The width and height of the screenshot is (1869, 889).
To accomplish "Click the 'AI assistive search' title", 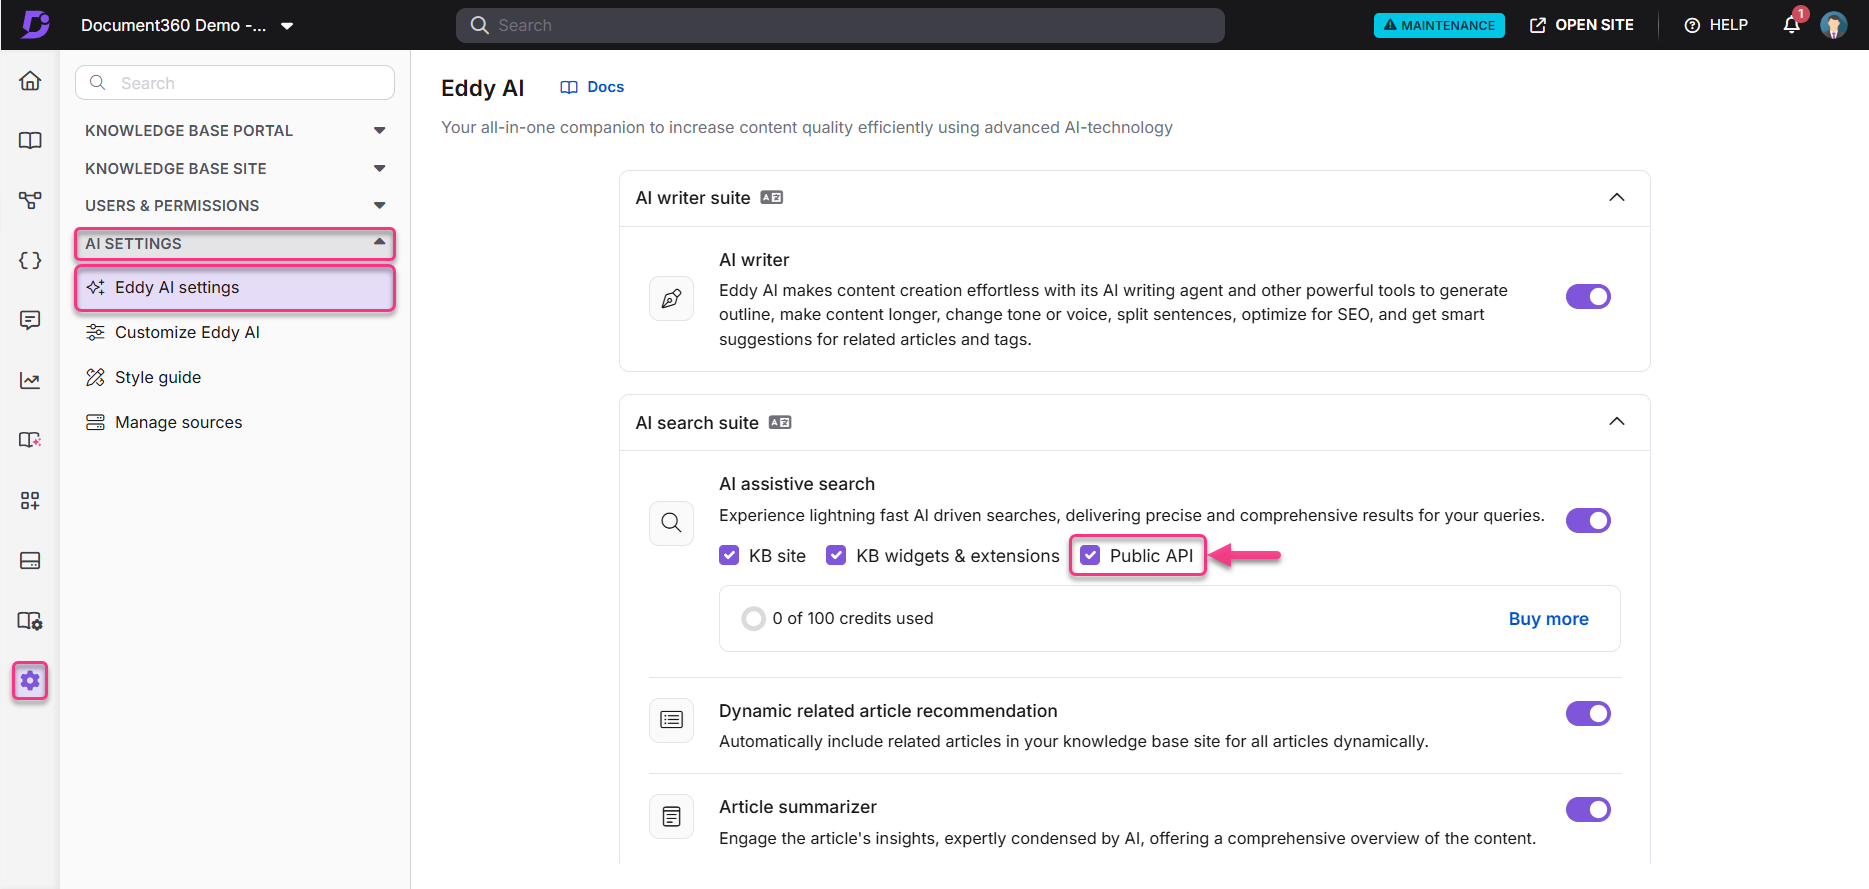I will [x=797, y=484].
